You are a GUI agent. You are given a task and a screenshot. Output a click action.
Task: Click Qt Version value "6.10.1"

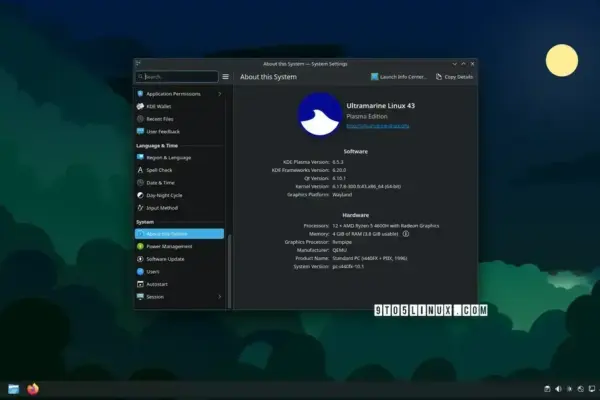tap(339, 178)
